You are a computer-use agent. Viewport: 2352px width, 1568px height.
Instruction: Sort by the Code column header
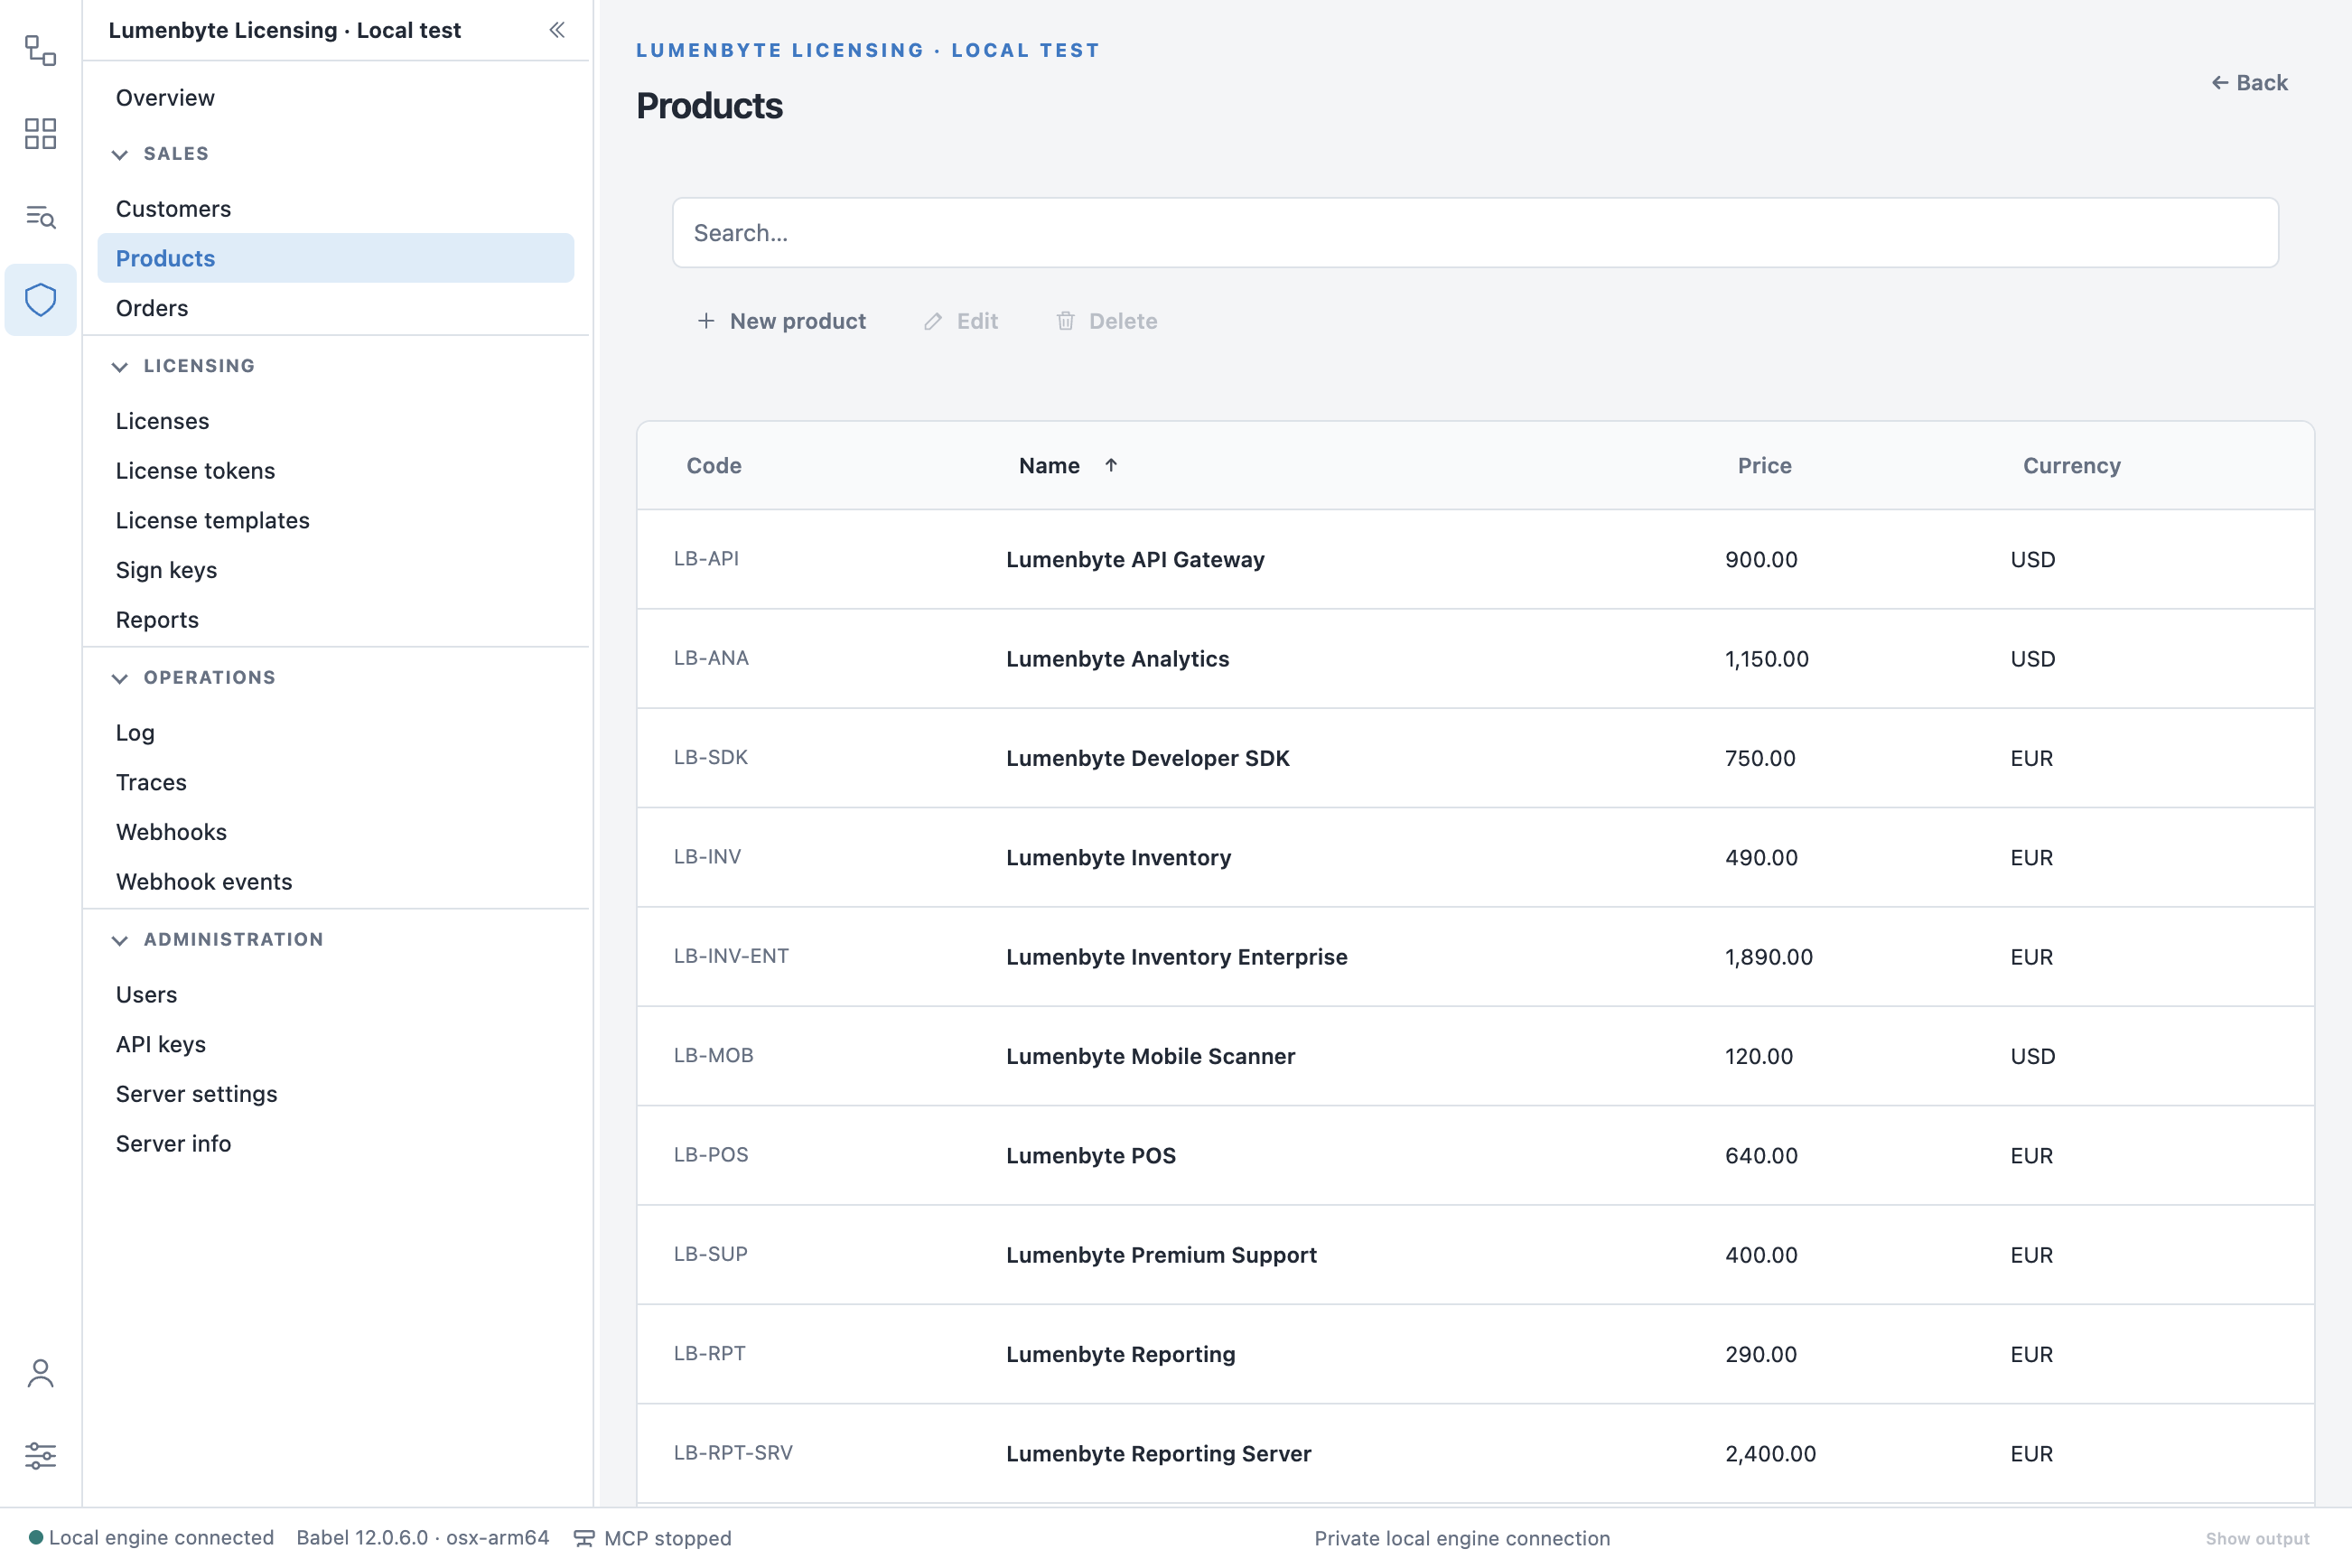coord(713,465)
